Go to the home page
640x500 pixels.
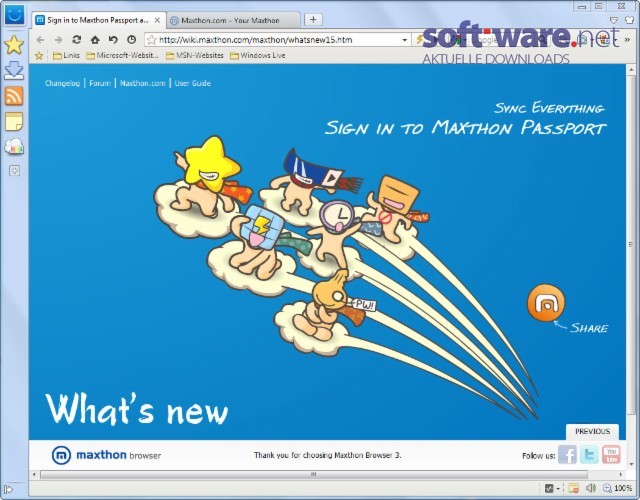[x=95, y=40]
